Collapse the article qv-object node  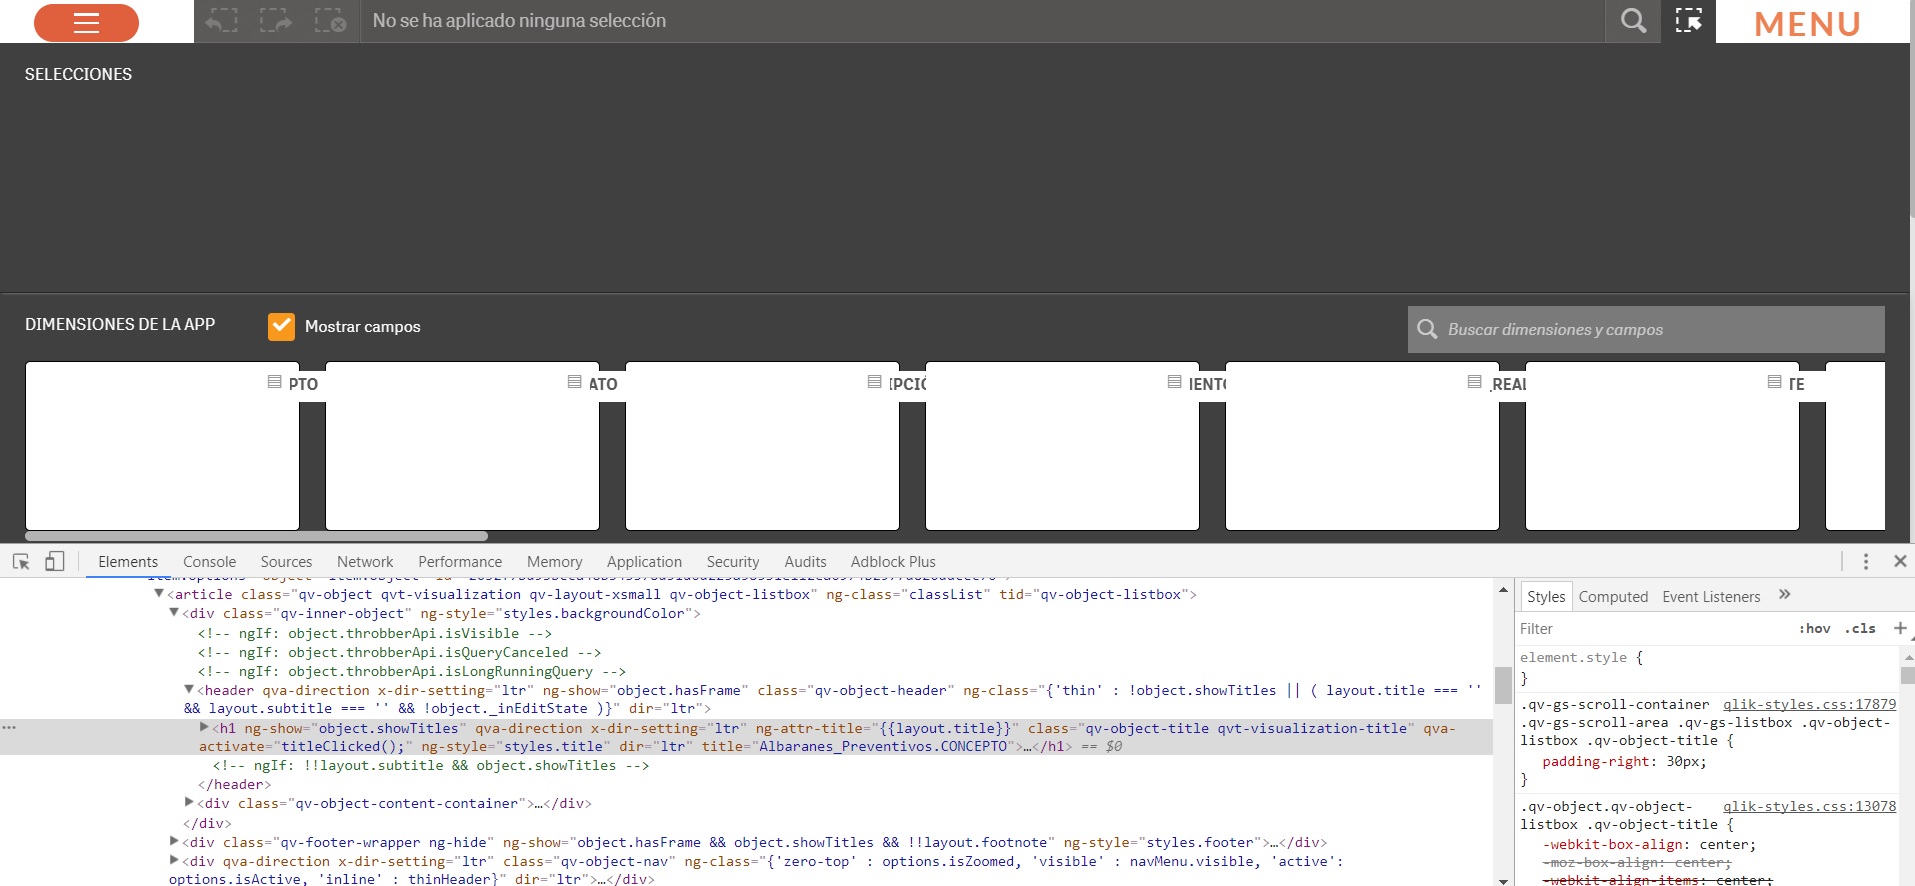(x=158, y=593)
